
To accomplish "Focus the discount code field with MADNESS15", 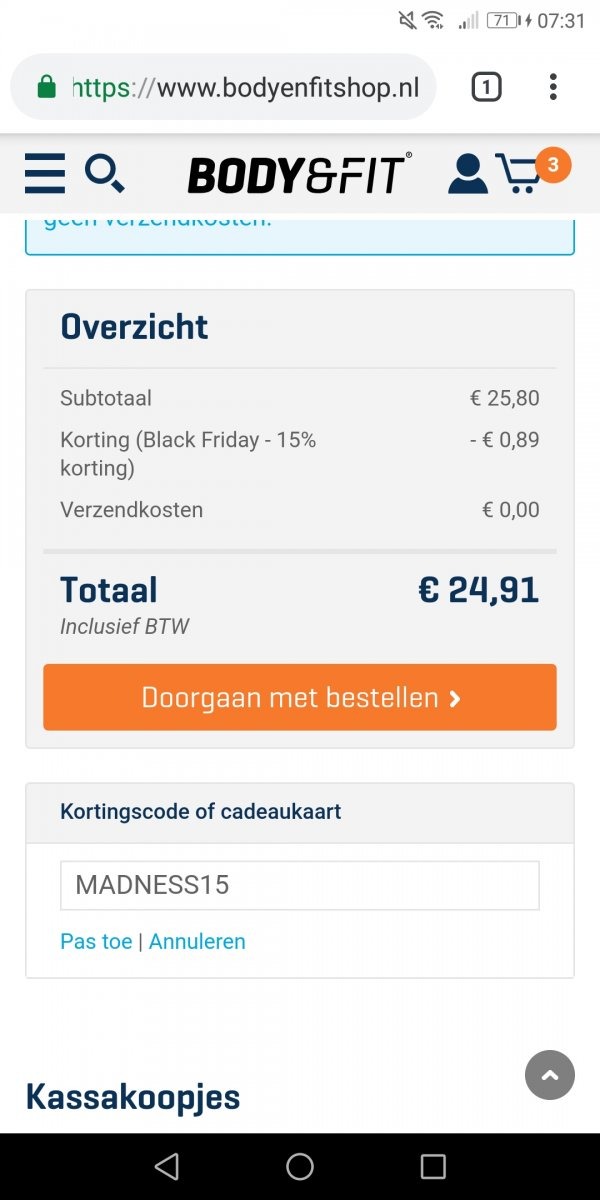I will point(300,885).
